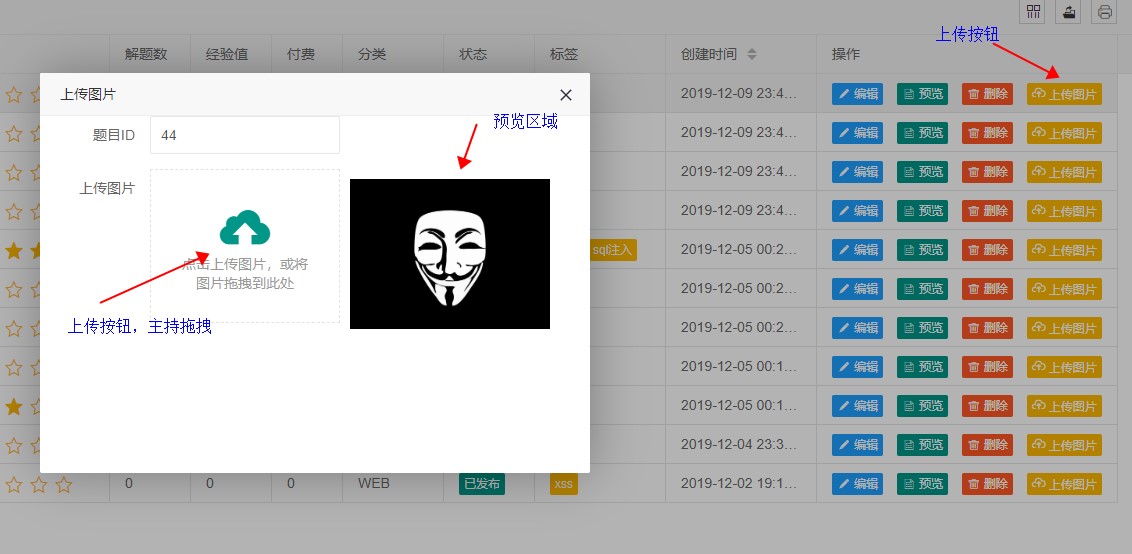Close the 上传图片 dialog with the X

tap(566, 95)
